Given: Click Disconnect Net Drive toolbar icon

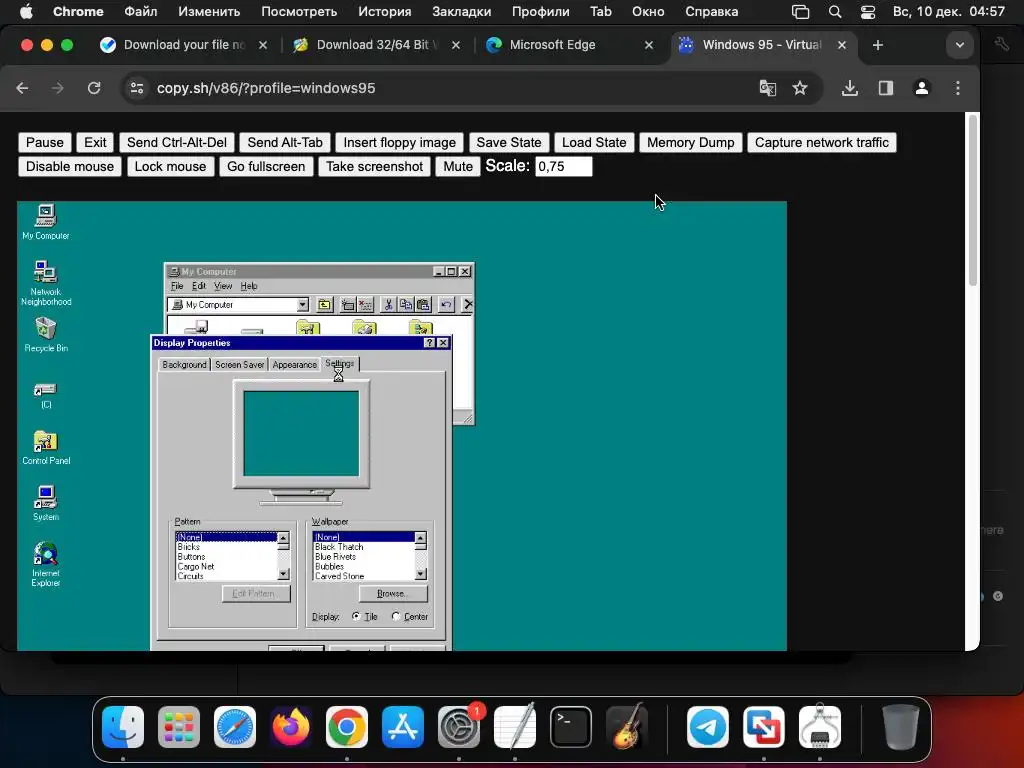Looking at the screenshot, I should click(x=365, y=305).
